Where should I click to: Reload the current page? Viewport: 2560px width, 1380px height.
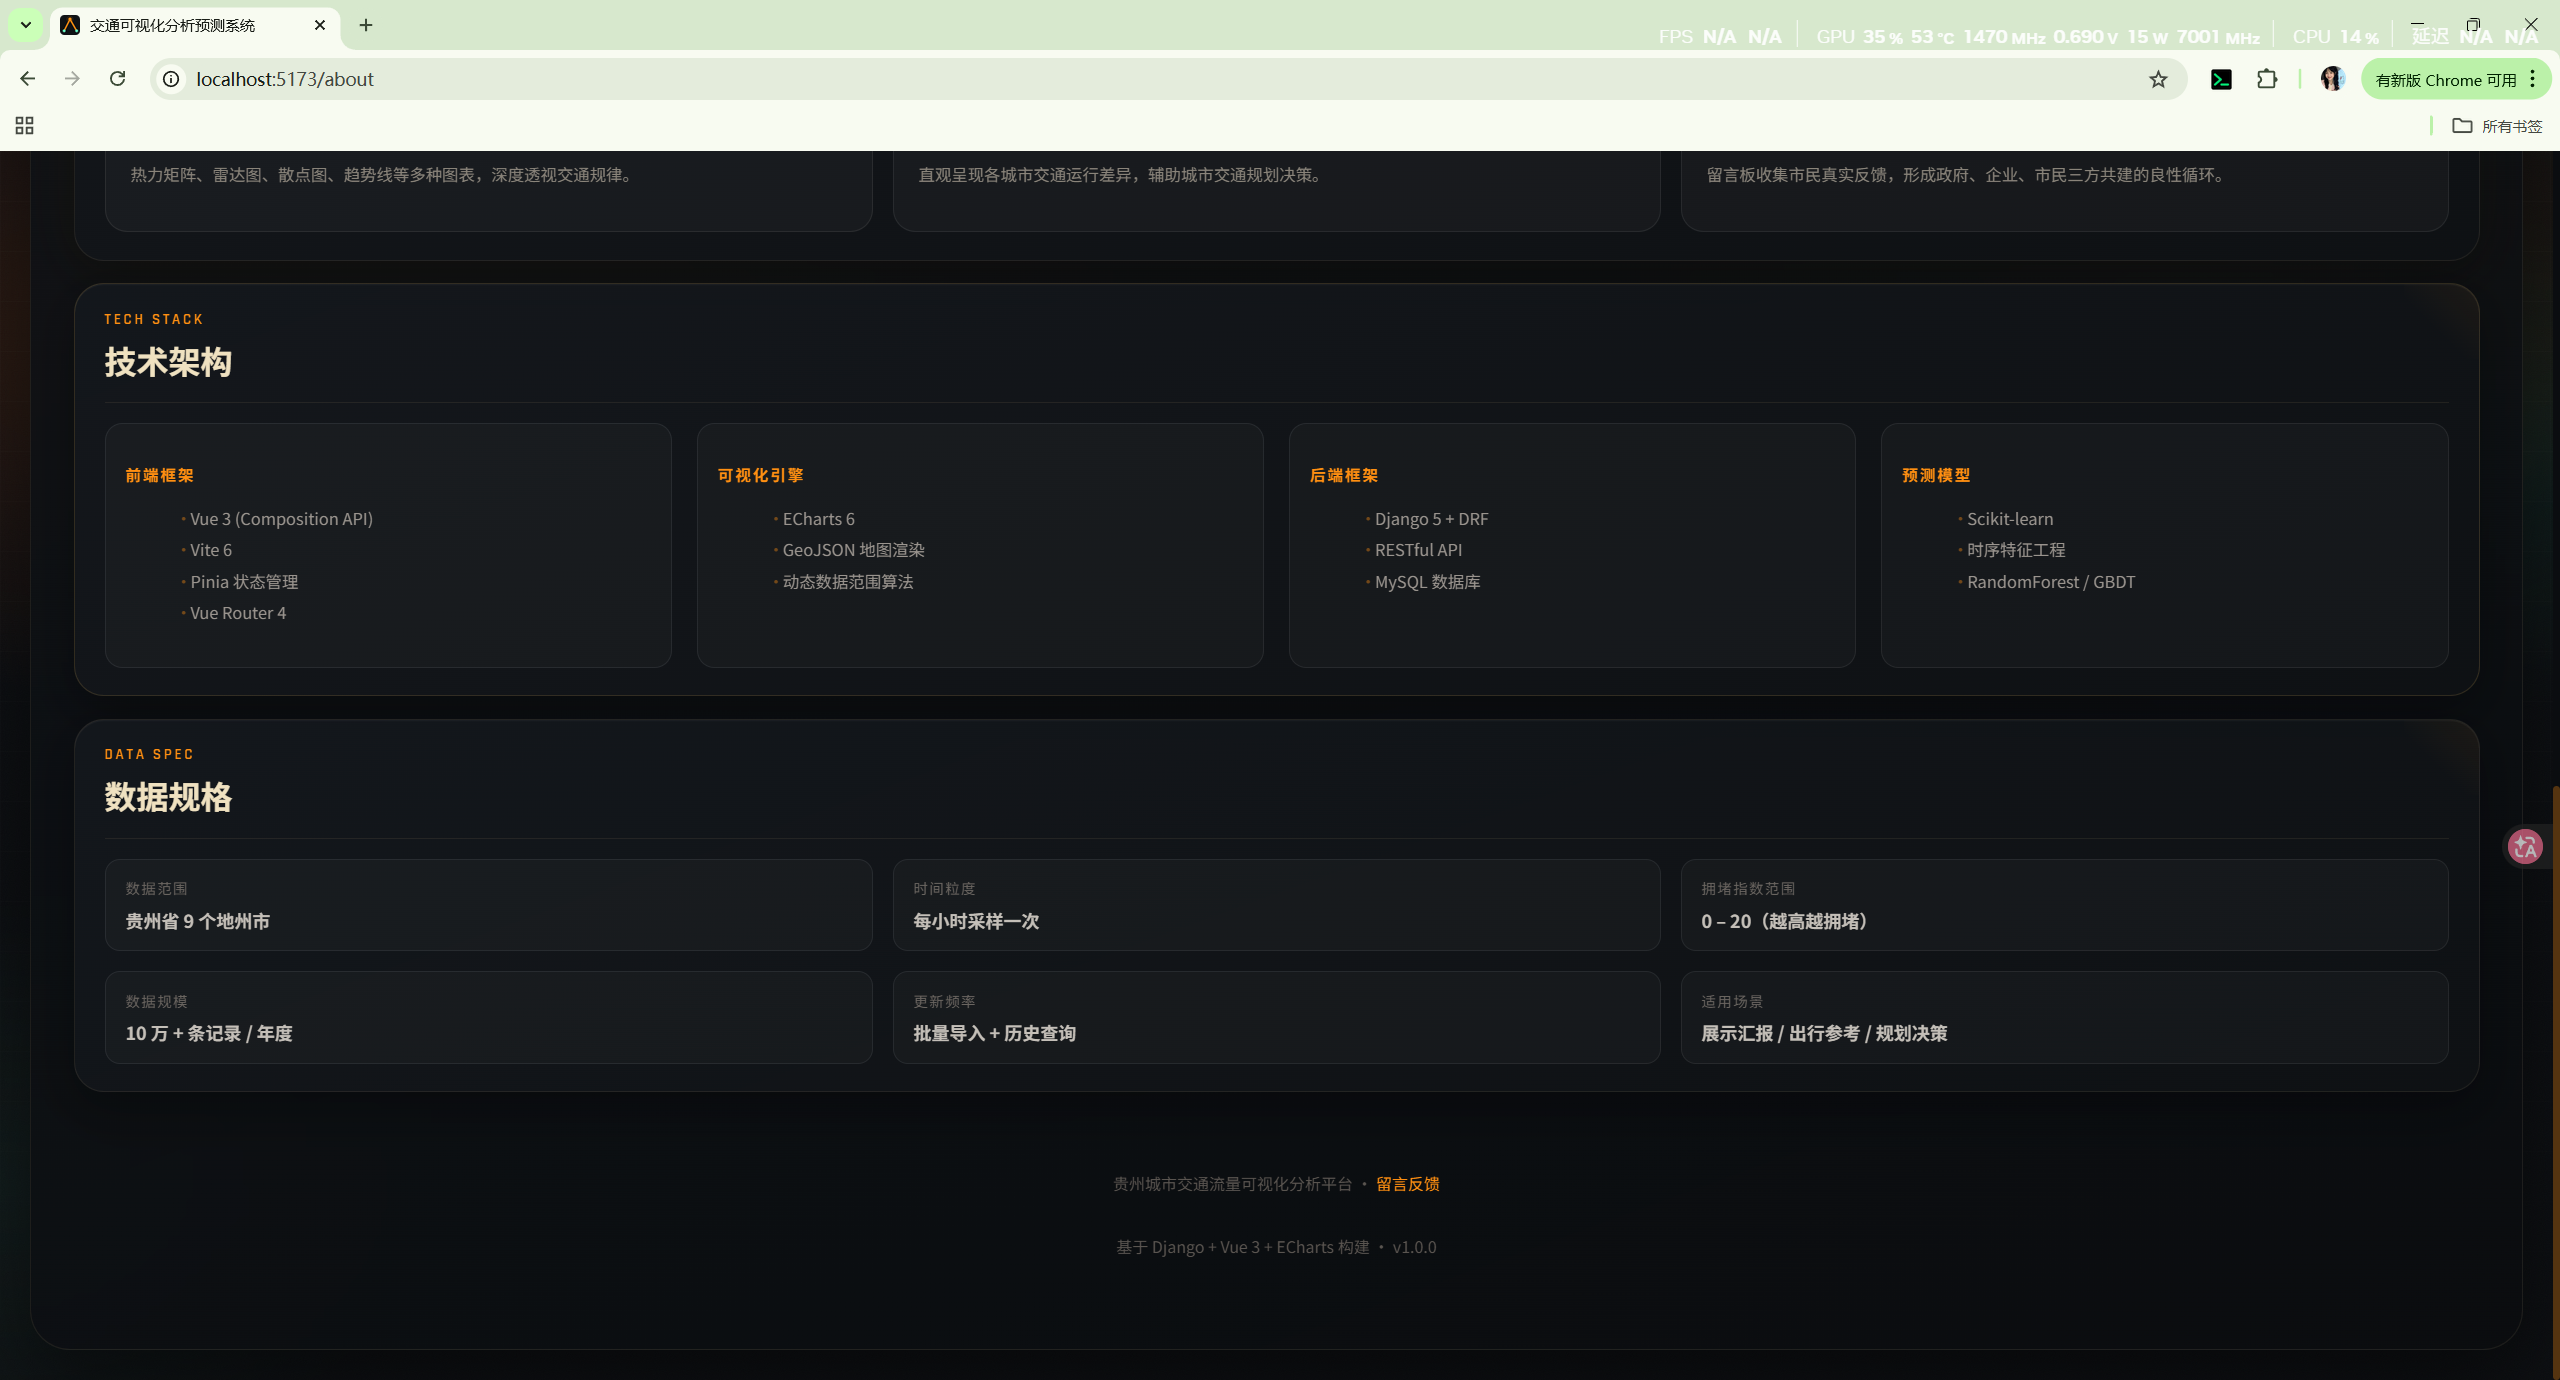pyautogui.click(x=117, y=79)
